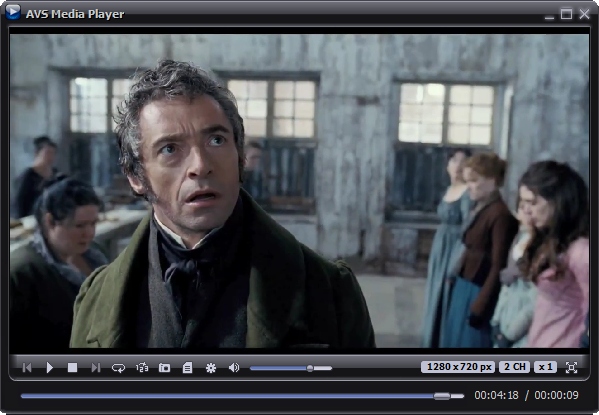Image resolution: width=599 pixels, height=415 pixels.
Task: Click the playback seek bar thumb
Action: point(442,396)
